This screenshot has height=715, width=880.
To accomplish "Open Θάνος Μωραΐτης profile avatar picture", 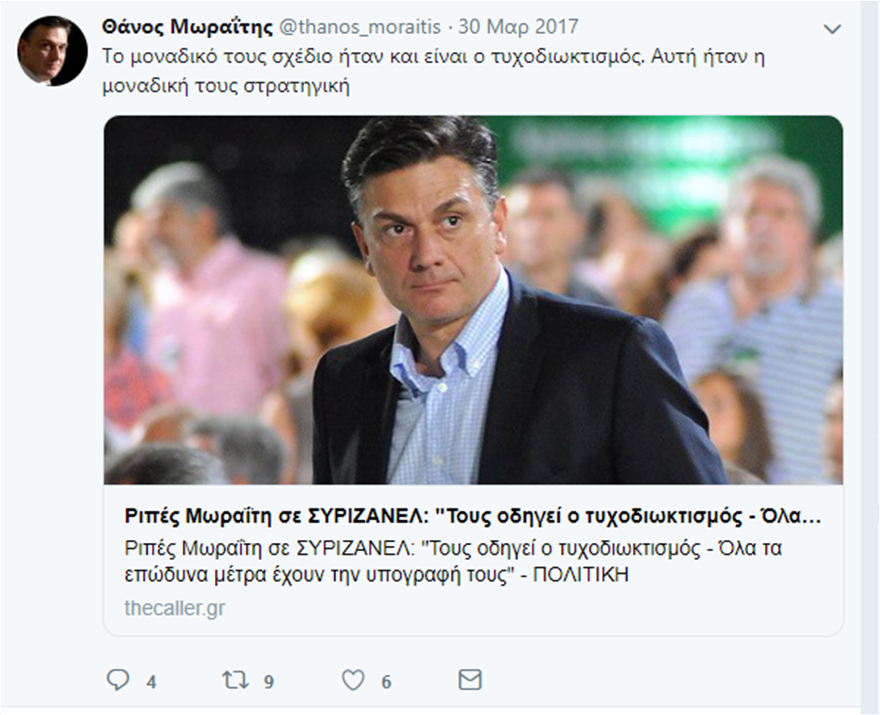I will point(52,50).
